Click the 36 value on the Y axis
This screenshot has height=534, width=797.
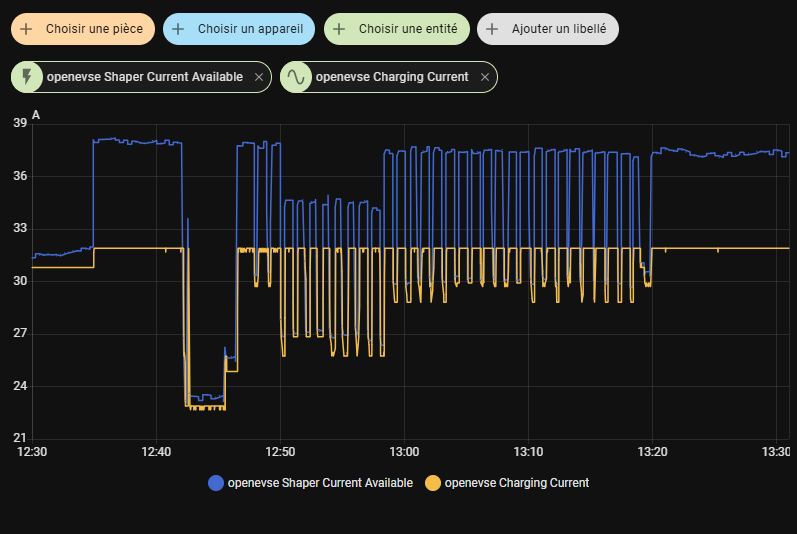20,176
